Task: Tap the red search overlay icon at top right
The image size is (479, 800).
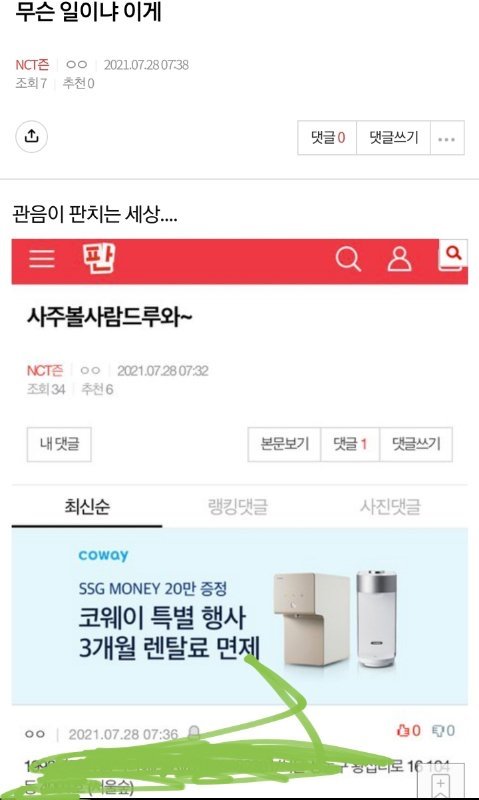Action: pos(453,253)
